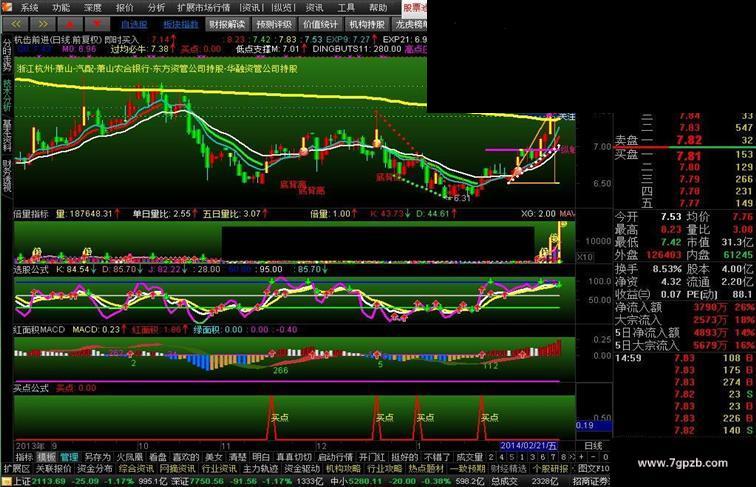Click the 上证 2113.69 index in the status bar
The image size is (756, 487).
pyautogui.click(x=40, y=481)
